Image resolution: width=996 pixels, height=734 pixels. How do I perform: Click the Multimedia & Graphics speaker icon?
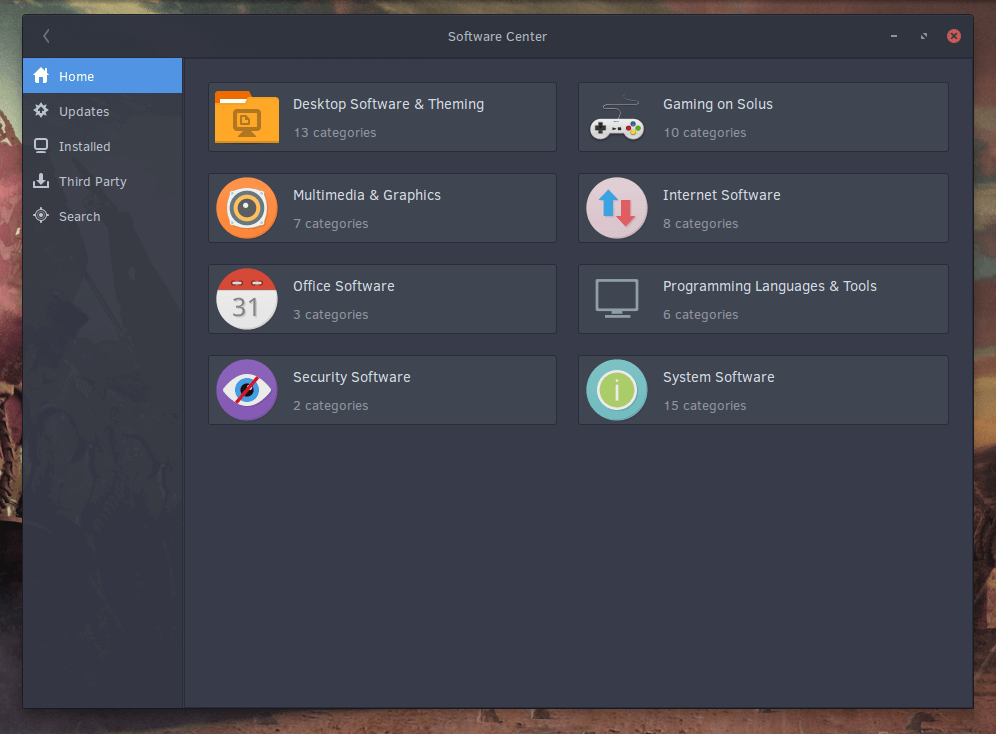point(247,208)
